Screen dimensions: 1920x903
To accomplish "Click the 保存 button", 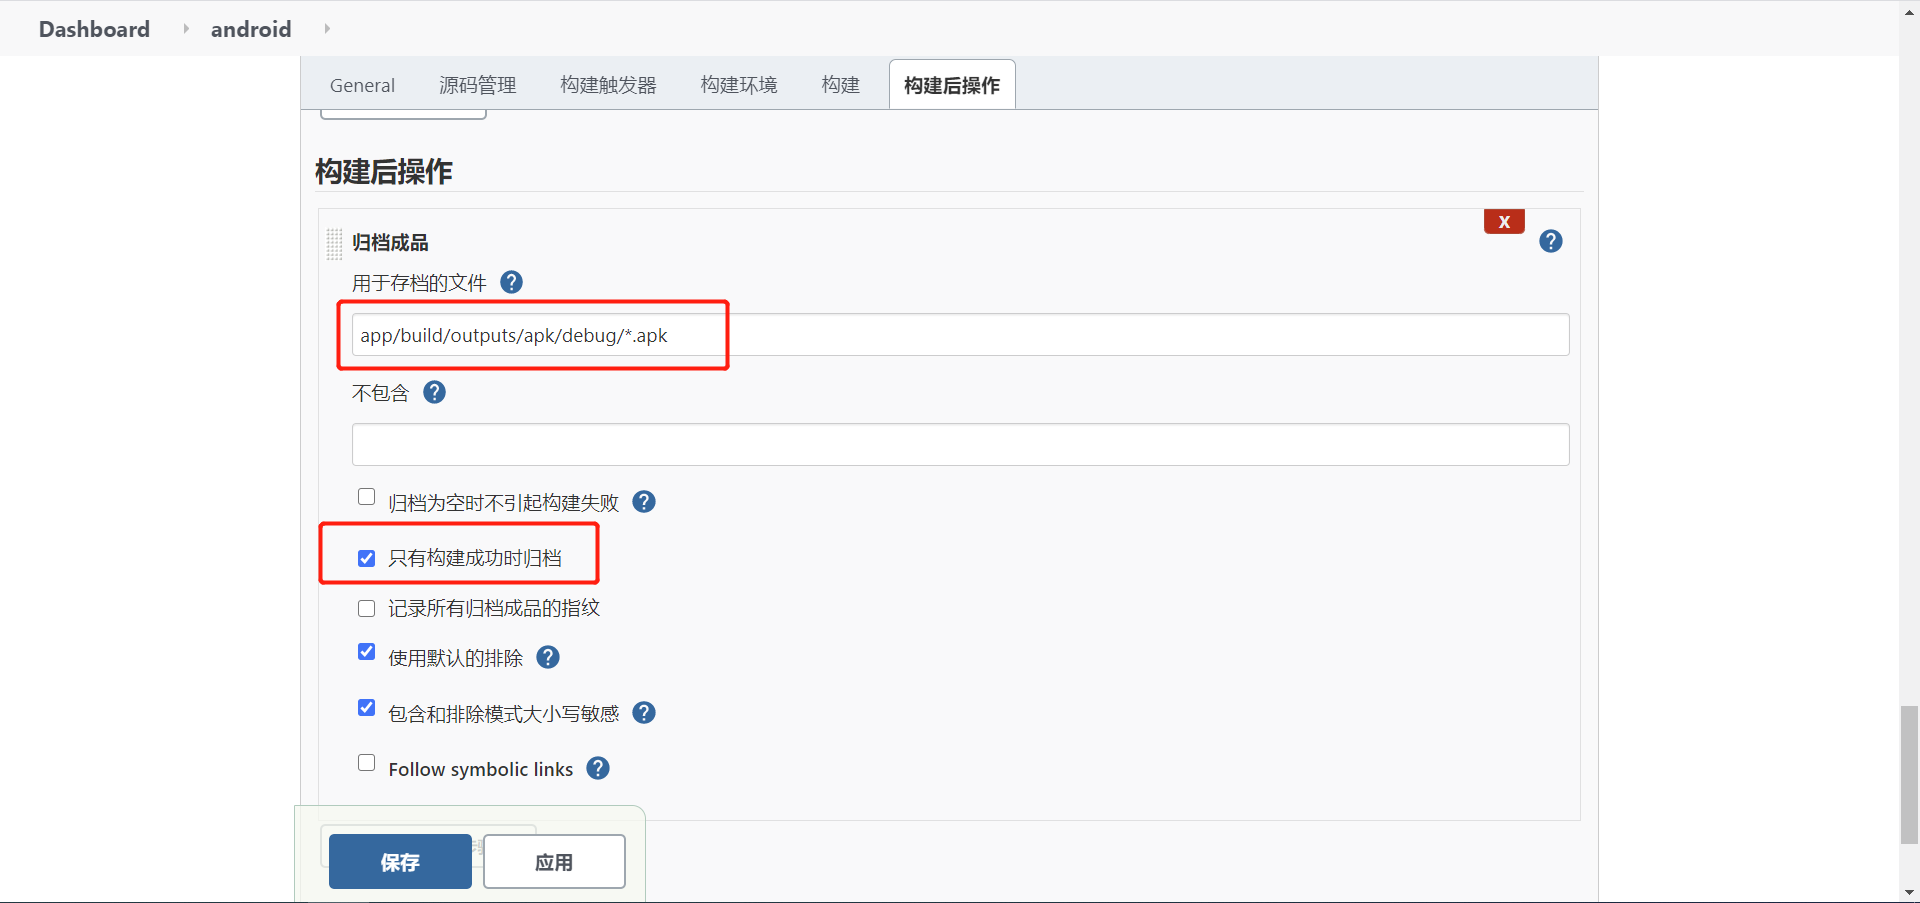I will 400,862.
